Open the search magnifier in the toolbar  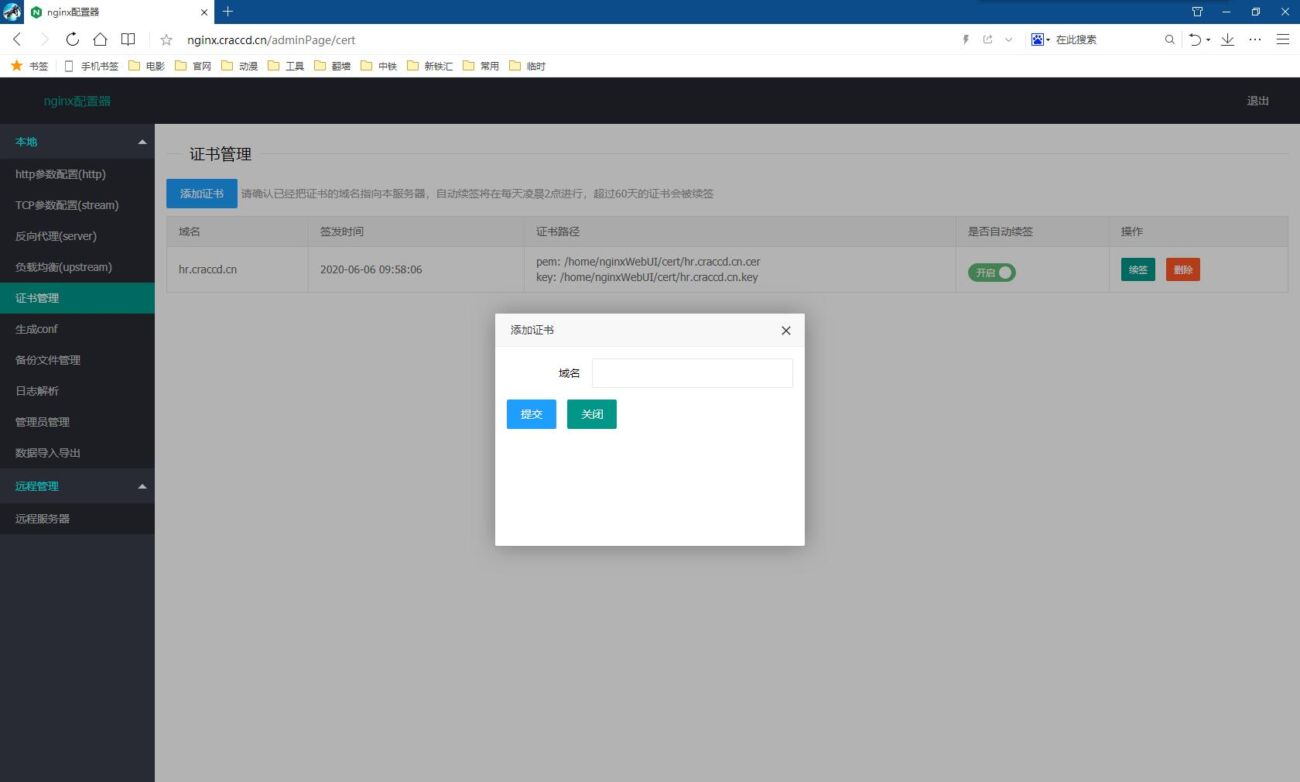[x=1169, y=39]
